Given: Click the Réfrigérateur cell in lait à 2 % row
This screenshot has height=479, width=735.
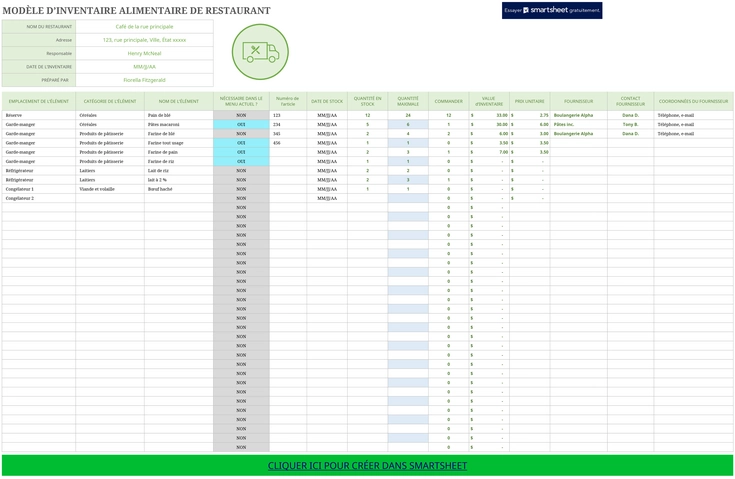Looking at the screenshot, I should point(39,180).
